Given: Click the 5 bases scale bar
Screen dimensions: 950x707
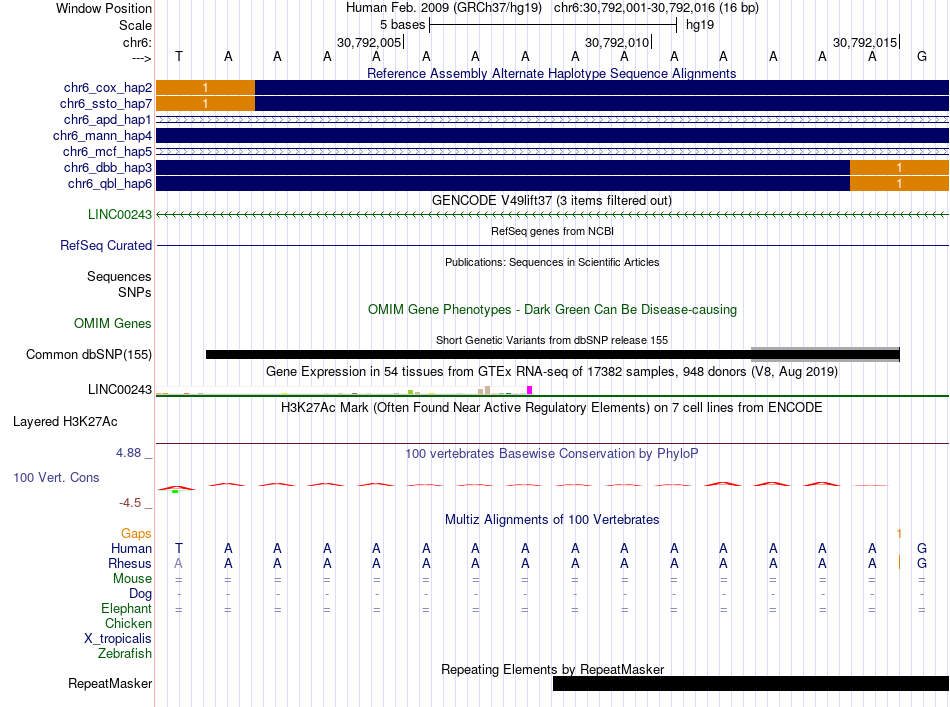Looking at the screenshot, I should tap(553, 25).
